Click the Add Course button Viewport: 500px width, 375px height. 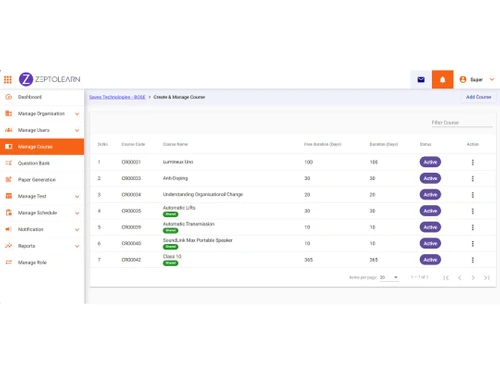pos(478,97)
